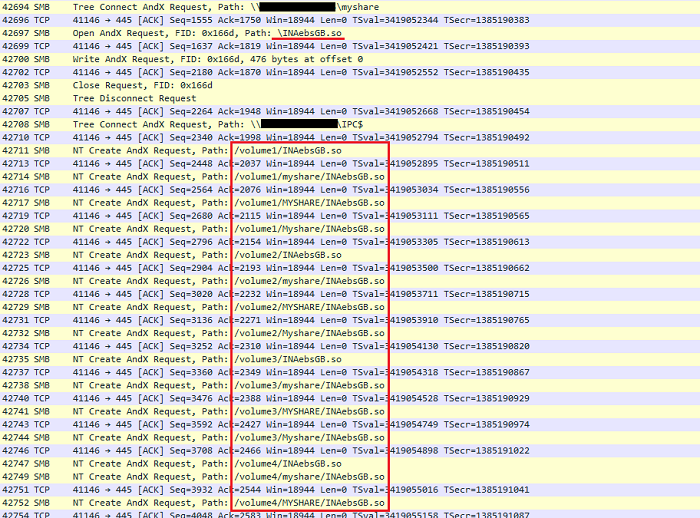Select packet 42734 TCP Seq=3252 row

pyautogui.click(x=350, y=346)
